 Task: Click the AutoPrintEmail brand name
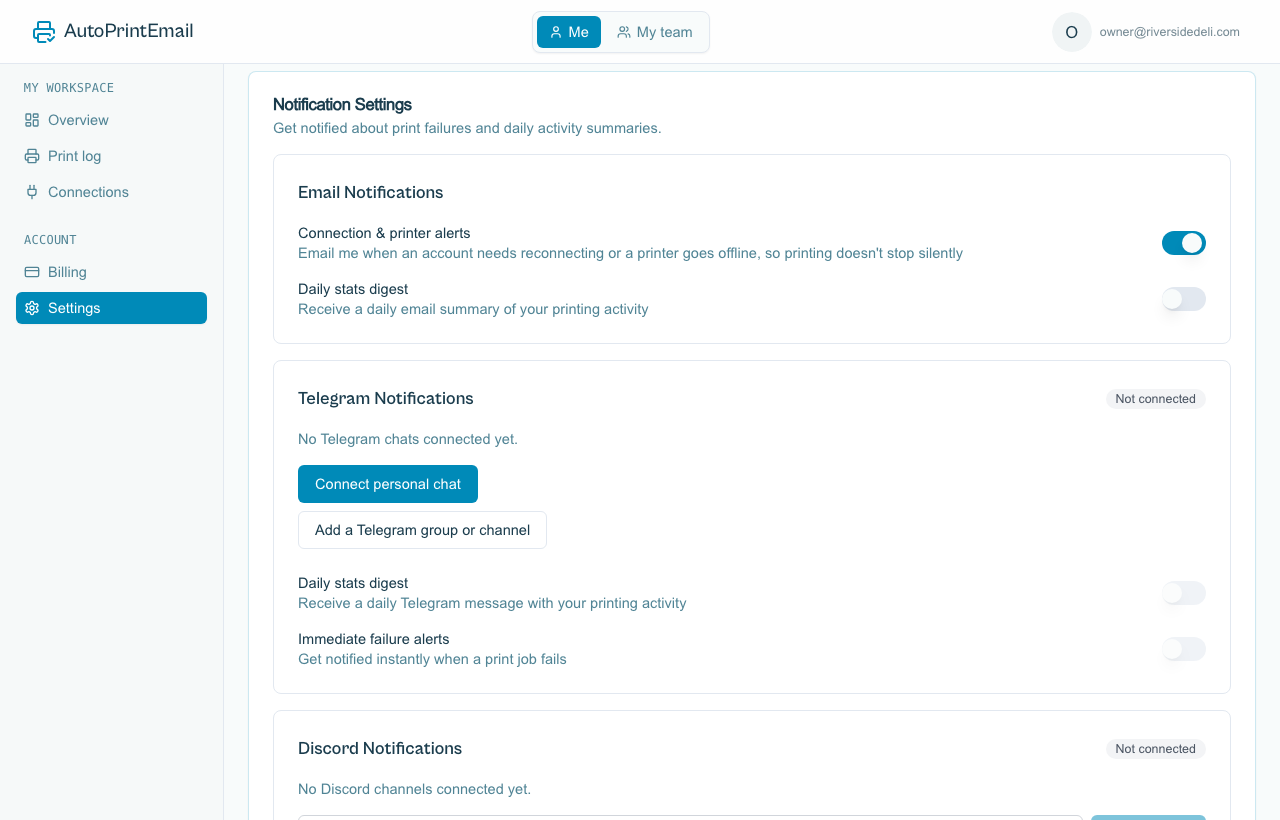click(129, 31)
